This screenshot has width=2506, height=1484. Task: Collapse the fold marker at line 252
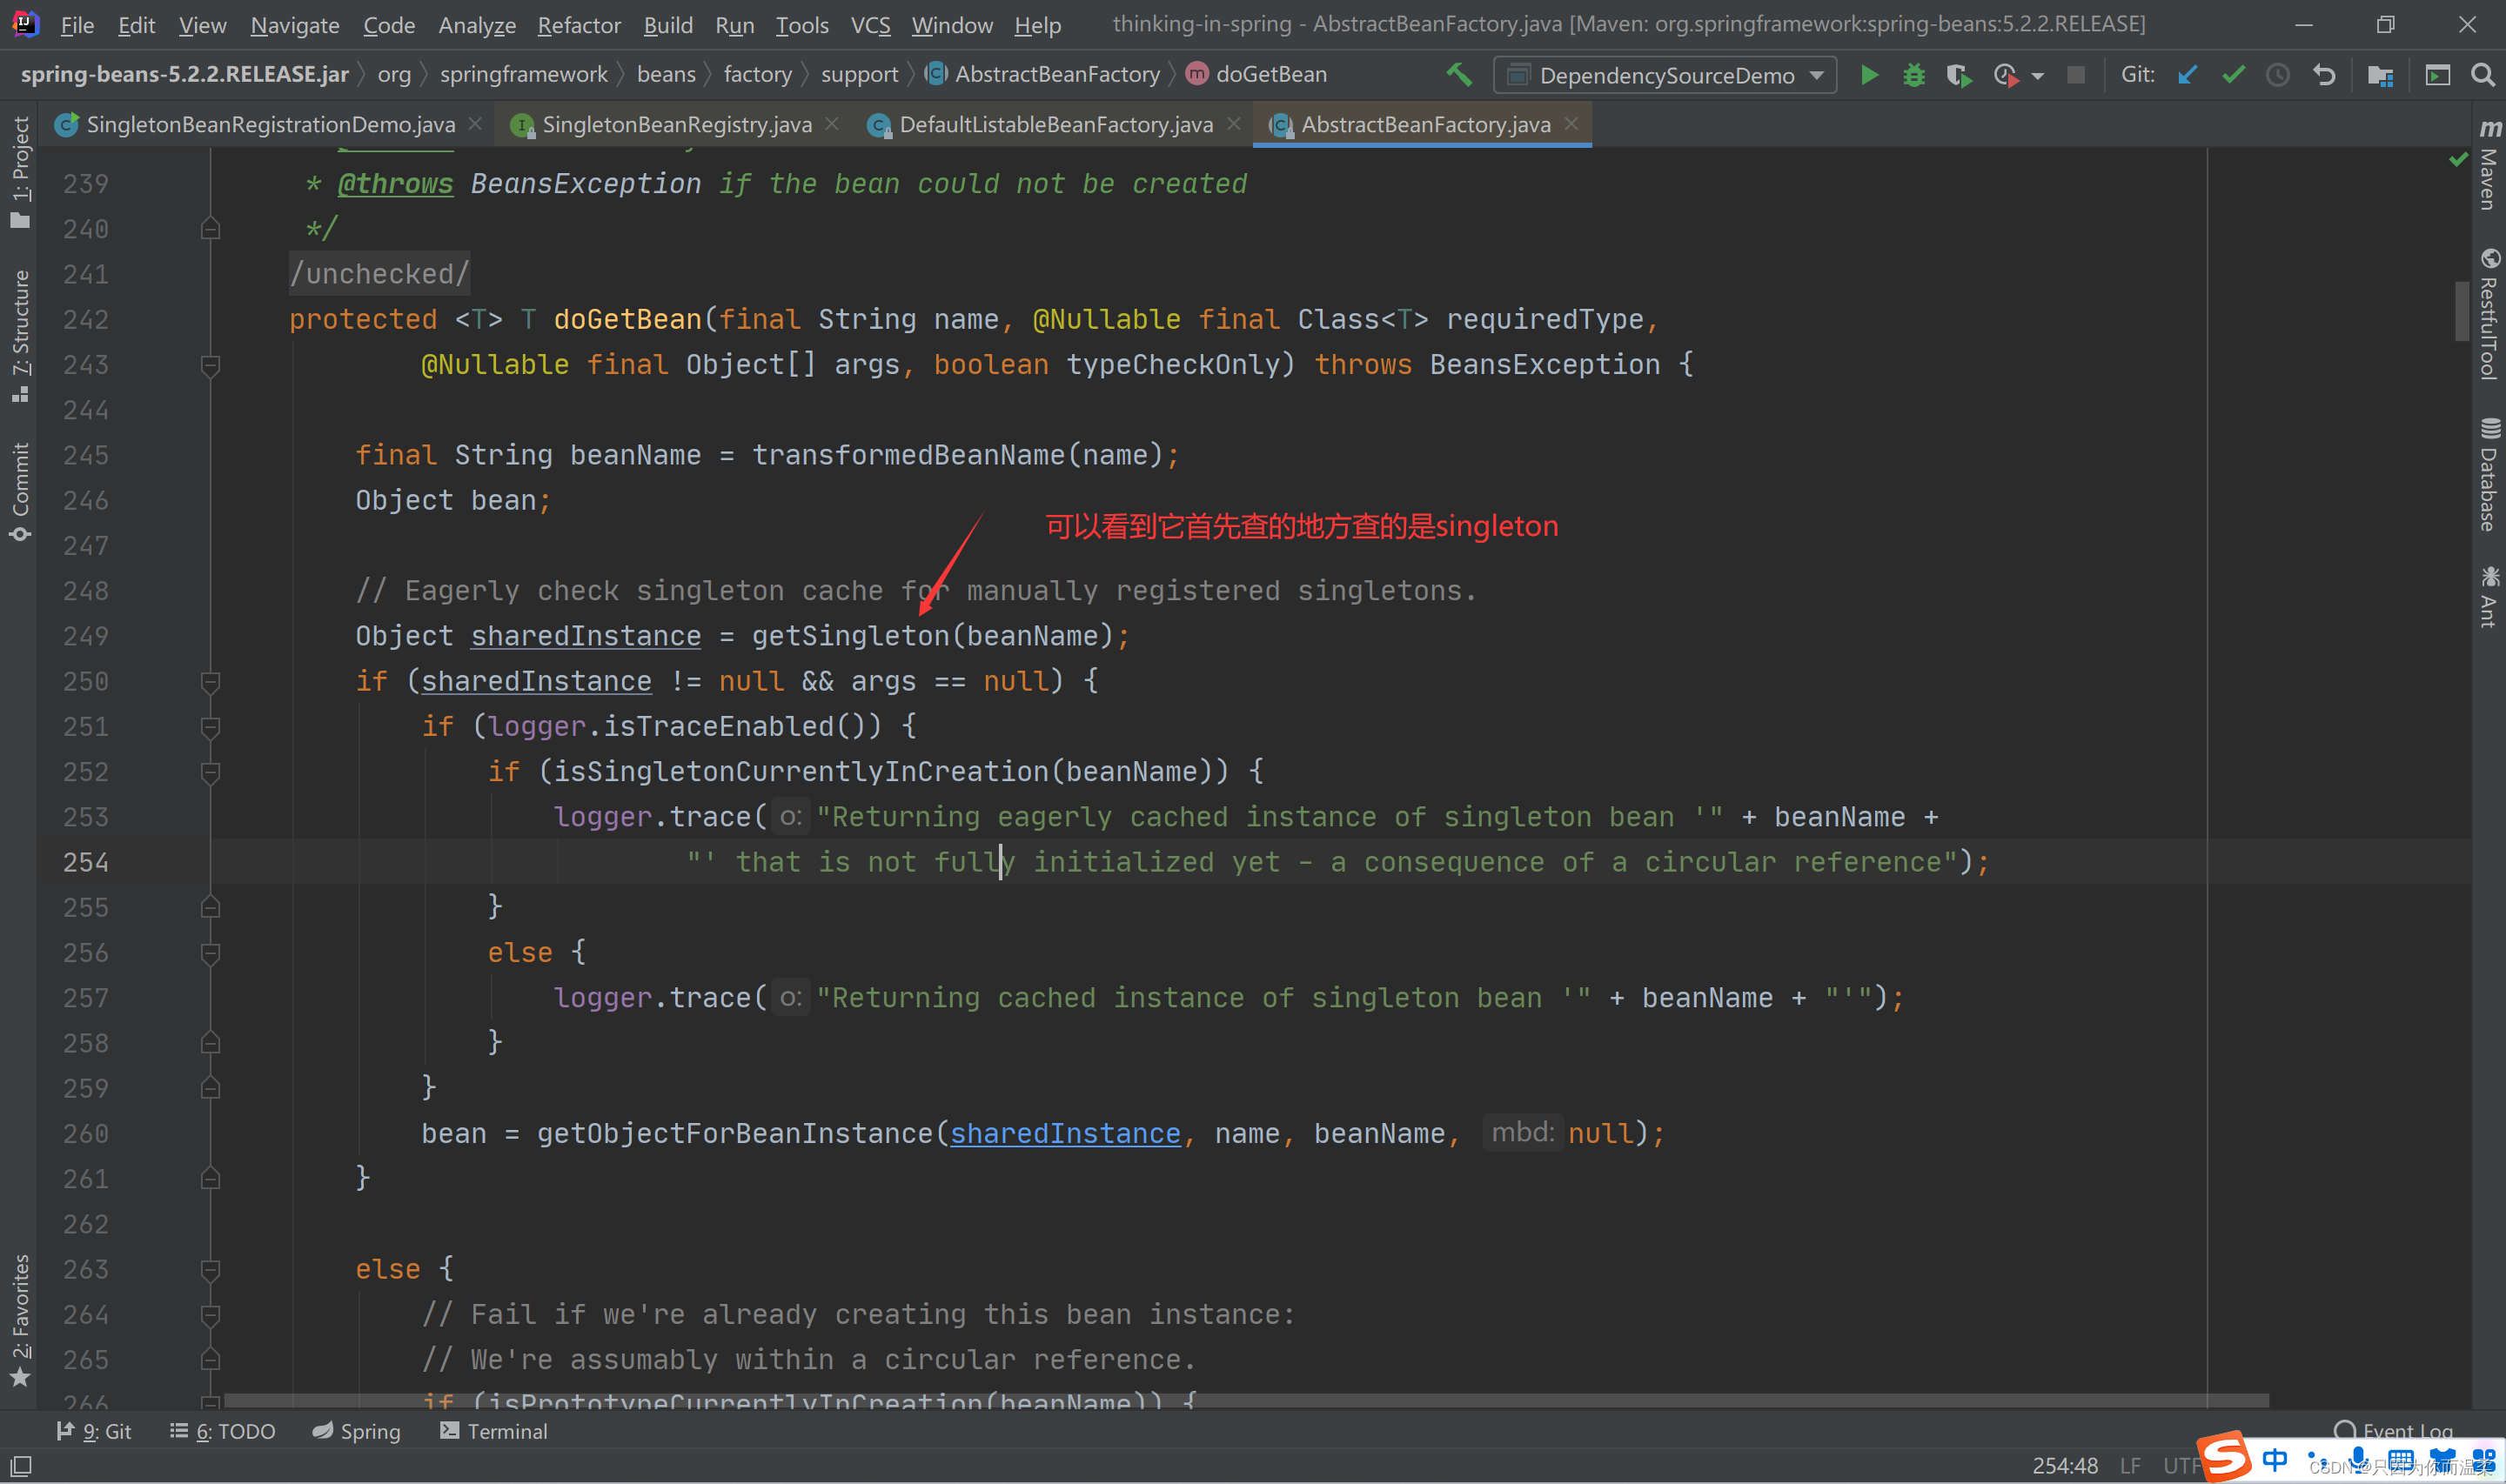[x=210, y=773]
